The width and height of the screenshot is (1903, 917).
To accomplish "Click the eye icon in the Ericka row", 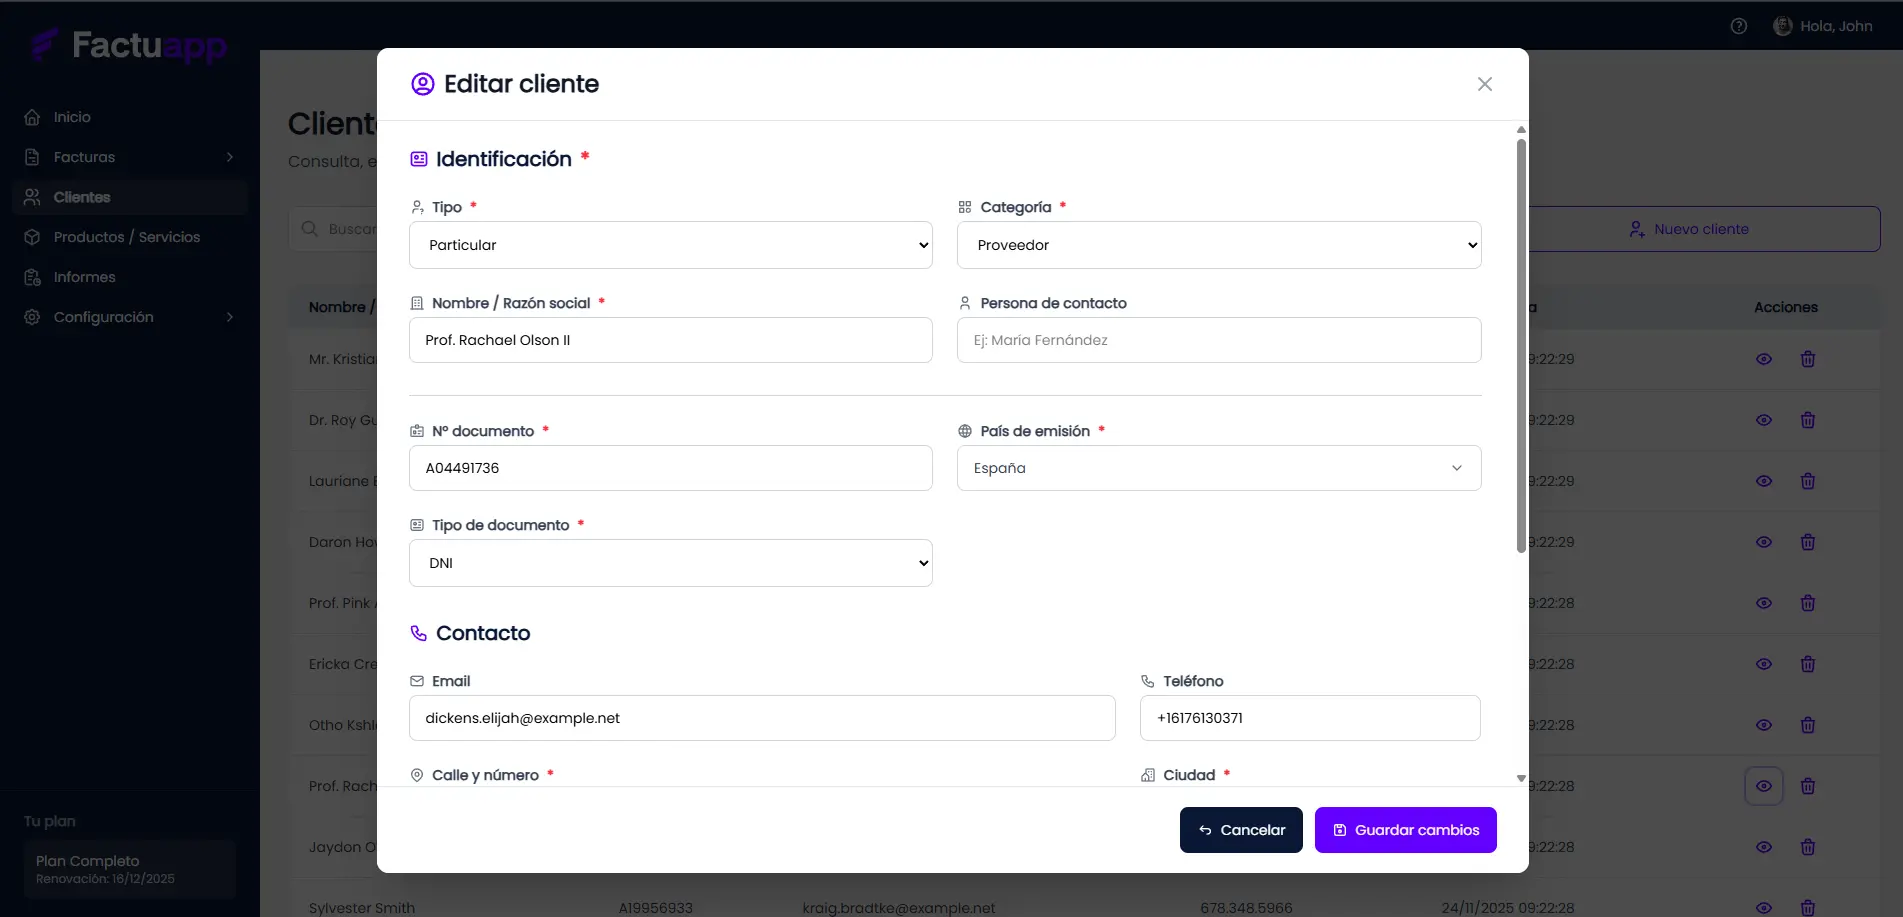I will (1764, 664).
